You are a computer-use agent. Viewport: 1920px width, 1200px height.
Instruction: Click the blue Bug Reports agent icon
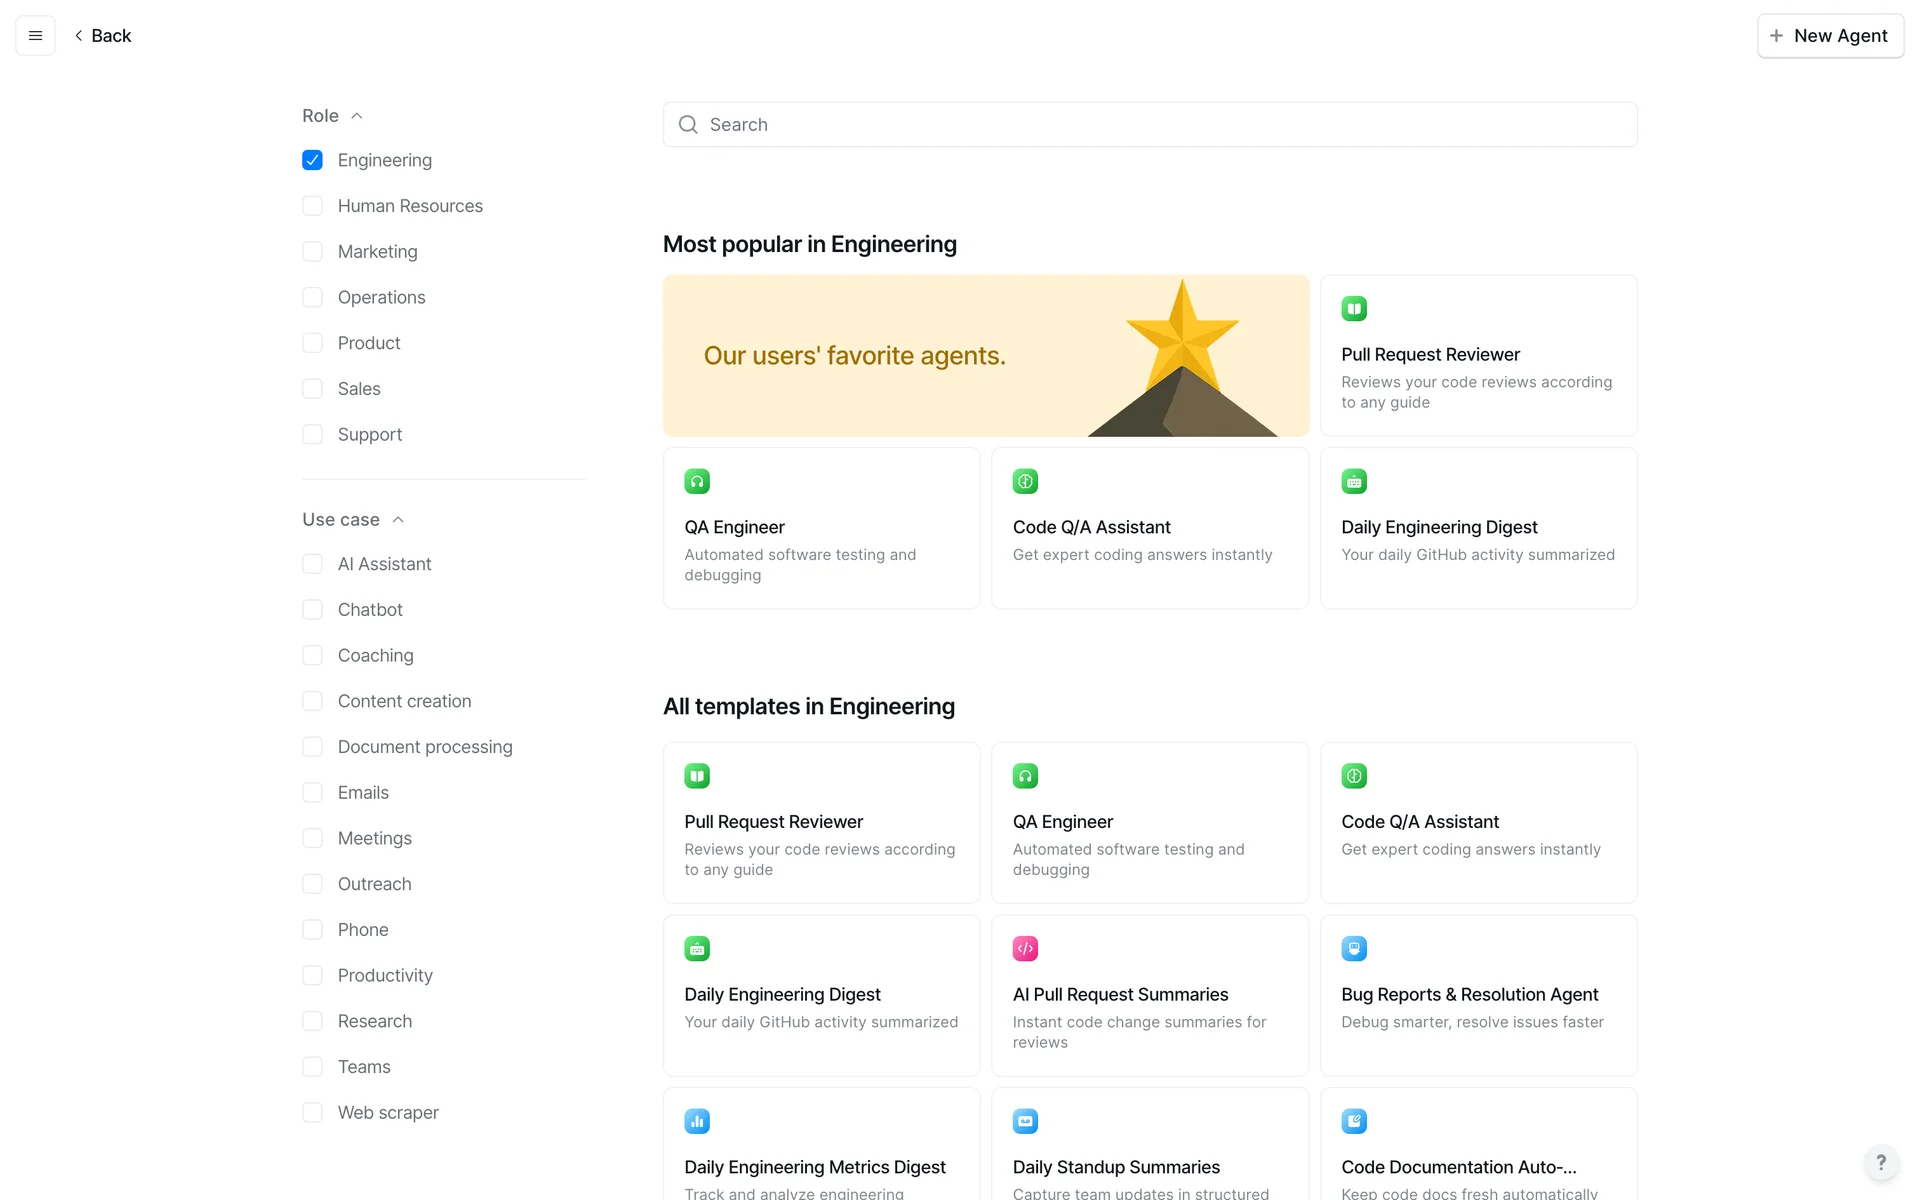1354,948
